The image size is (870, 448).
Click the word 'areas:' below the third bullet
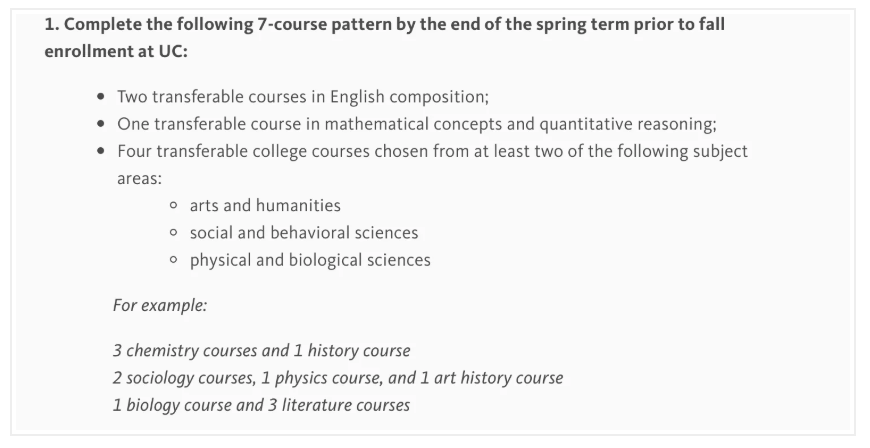[x=139, y=178]
